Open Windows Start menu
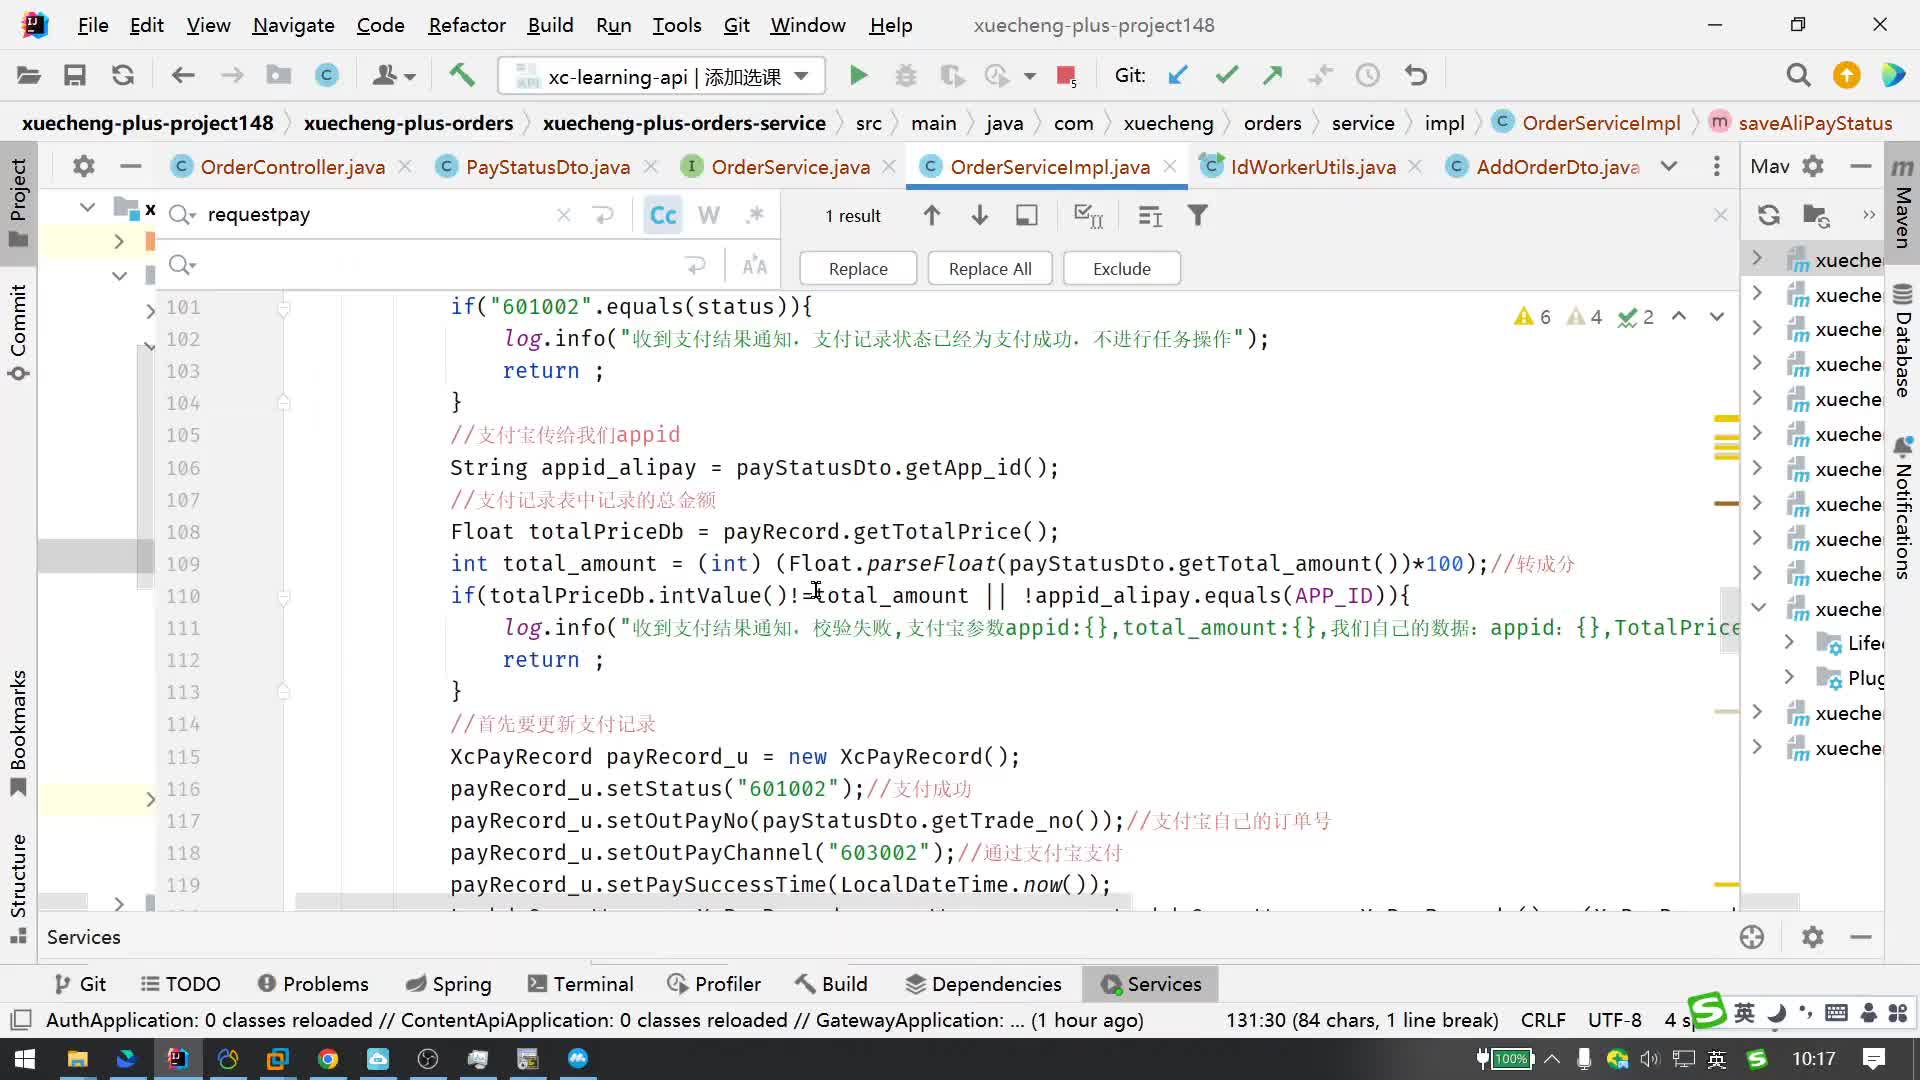The image size is (1920, 1080). tap(25, 1059)
